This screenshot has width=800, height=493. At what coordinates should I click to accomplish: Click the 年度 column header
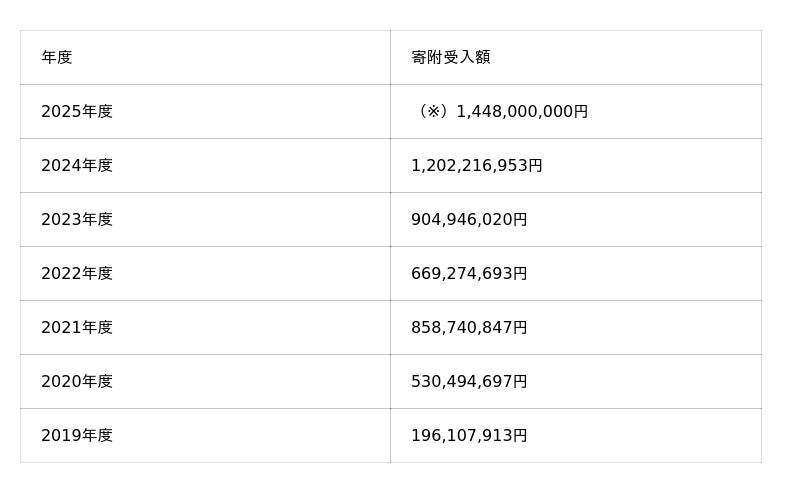pos(57,58)
